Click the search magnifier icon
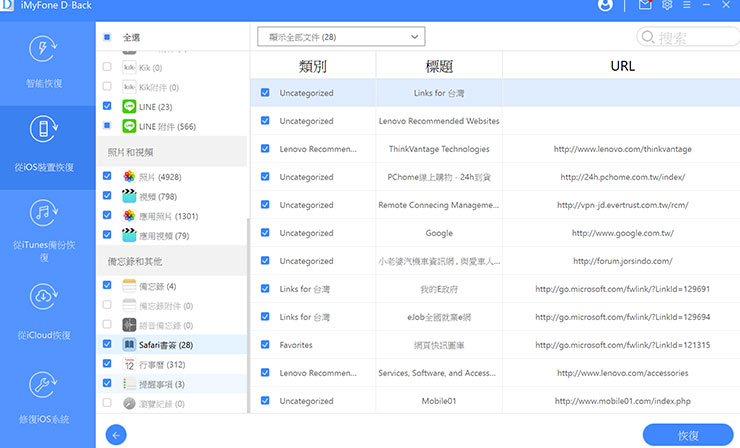 pyautogui.click(x=648, y=37)
